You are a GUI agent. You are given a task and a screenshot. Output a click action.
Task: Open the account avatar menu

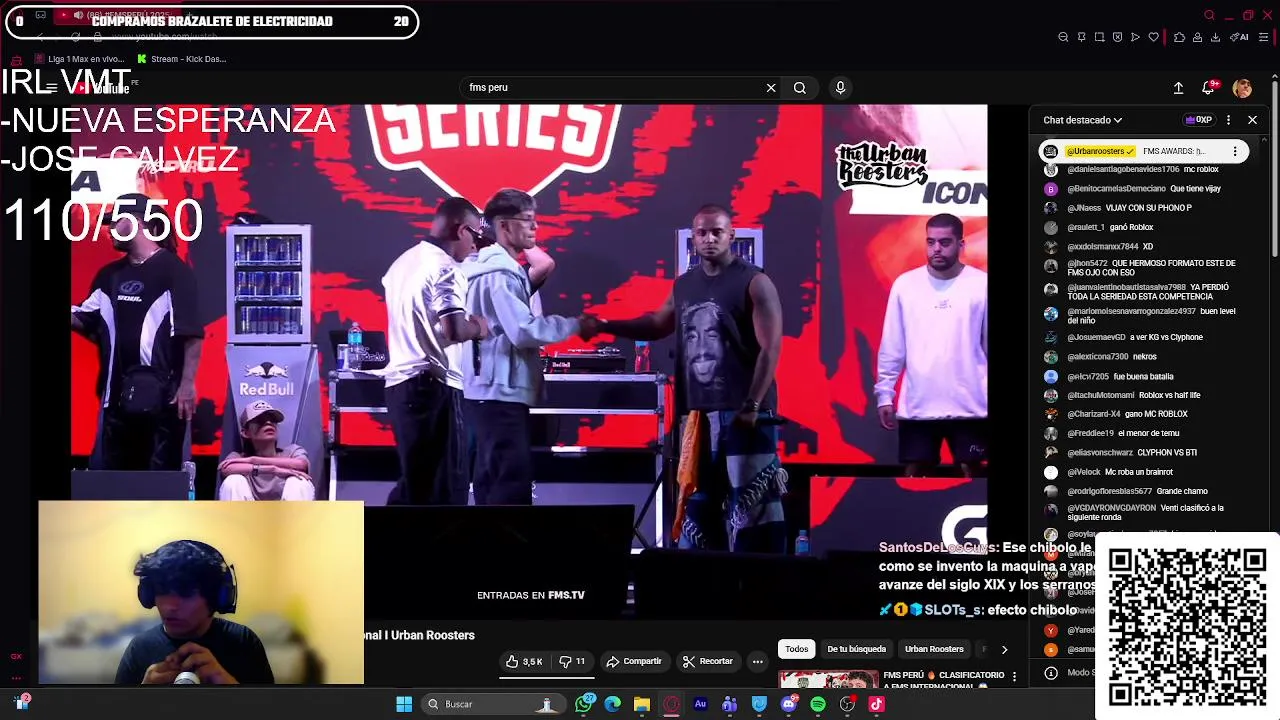pos(1242,88)
